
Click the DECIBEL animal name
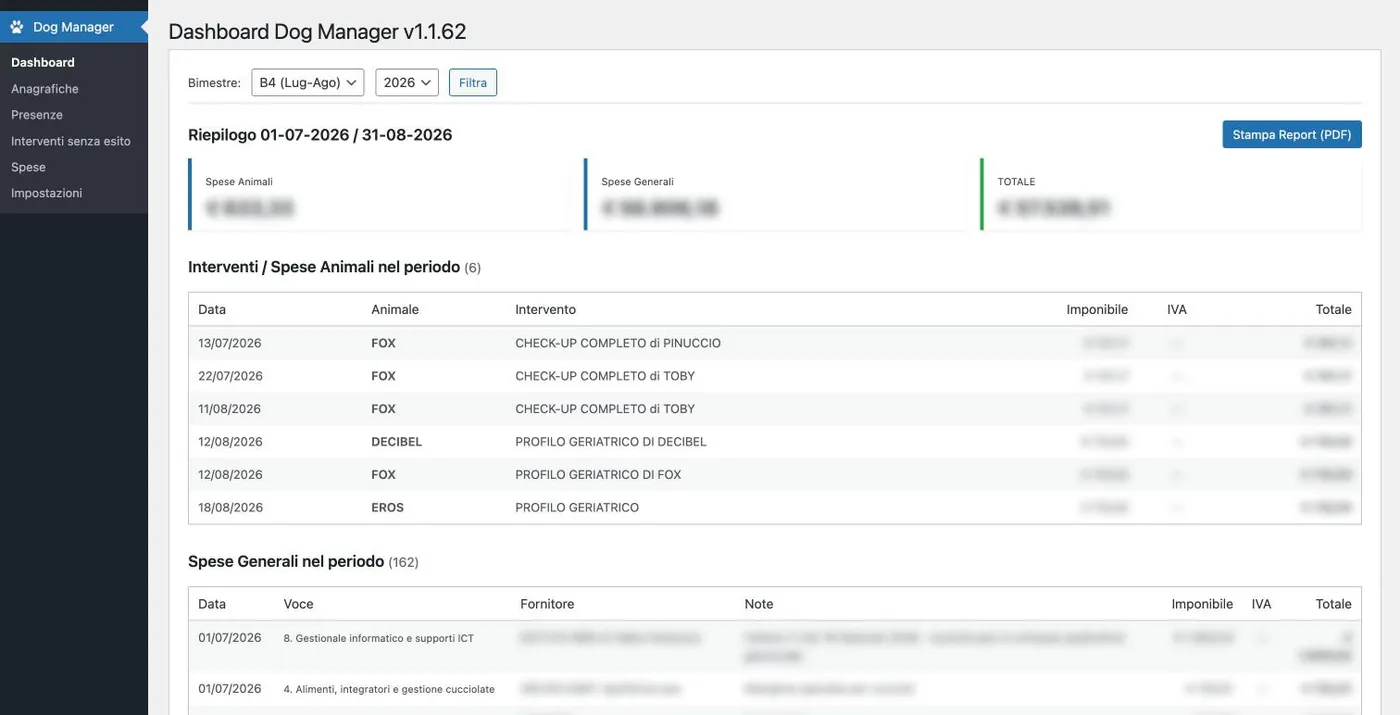[x=397, y=442]
